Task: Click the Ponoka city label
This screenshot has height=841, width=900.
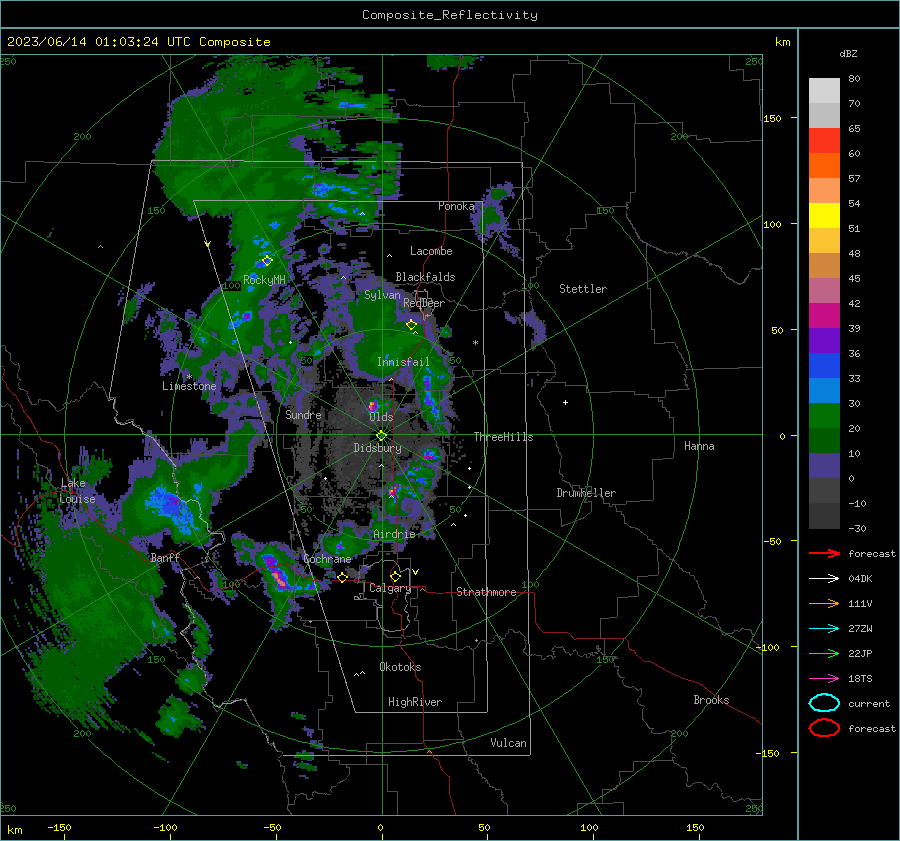Action: (456, 206)
